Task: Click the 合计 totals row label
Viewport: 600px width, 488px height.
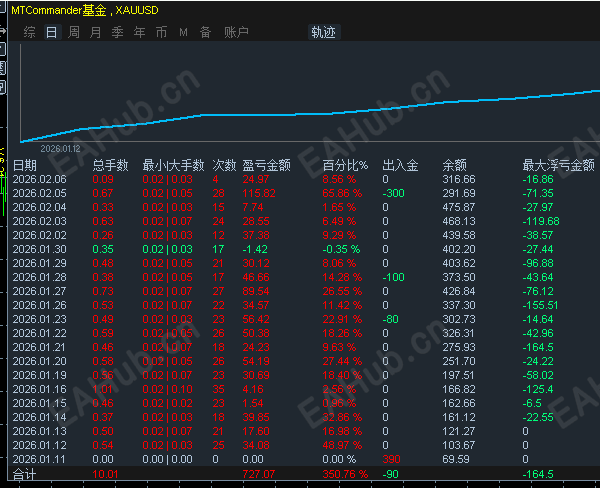Action: tap(24, 475)
